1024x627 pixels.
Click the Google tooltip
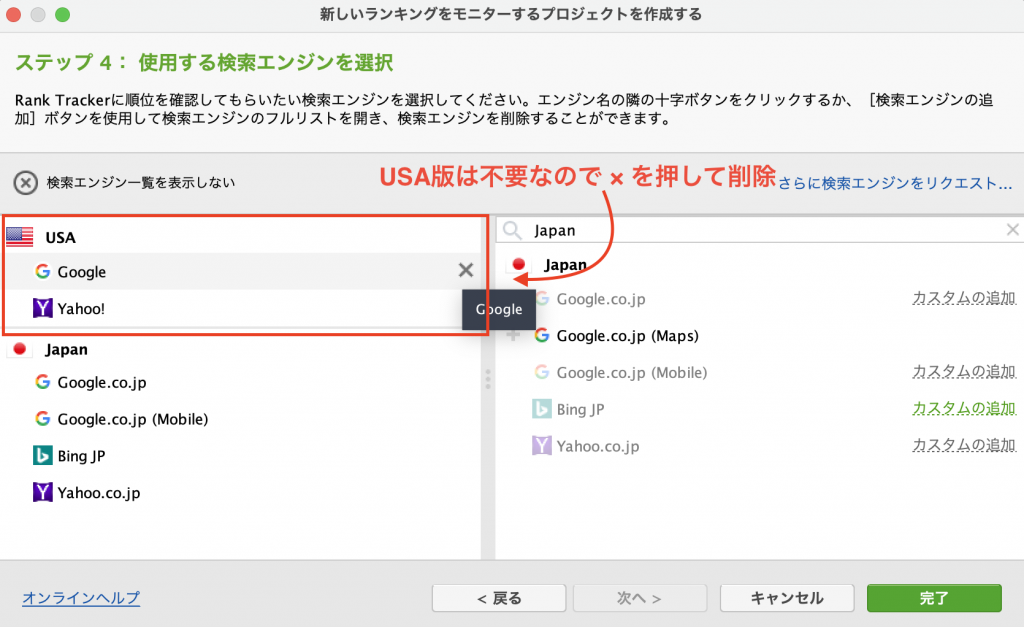tap(499, 309)
